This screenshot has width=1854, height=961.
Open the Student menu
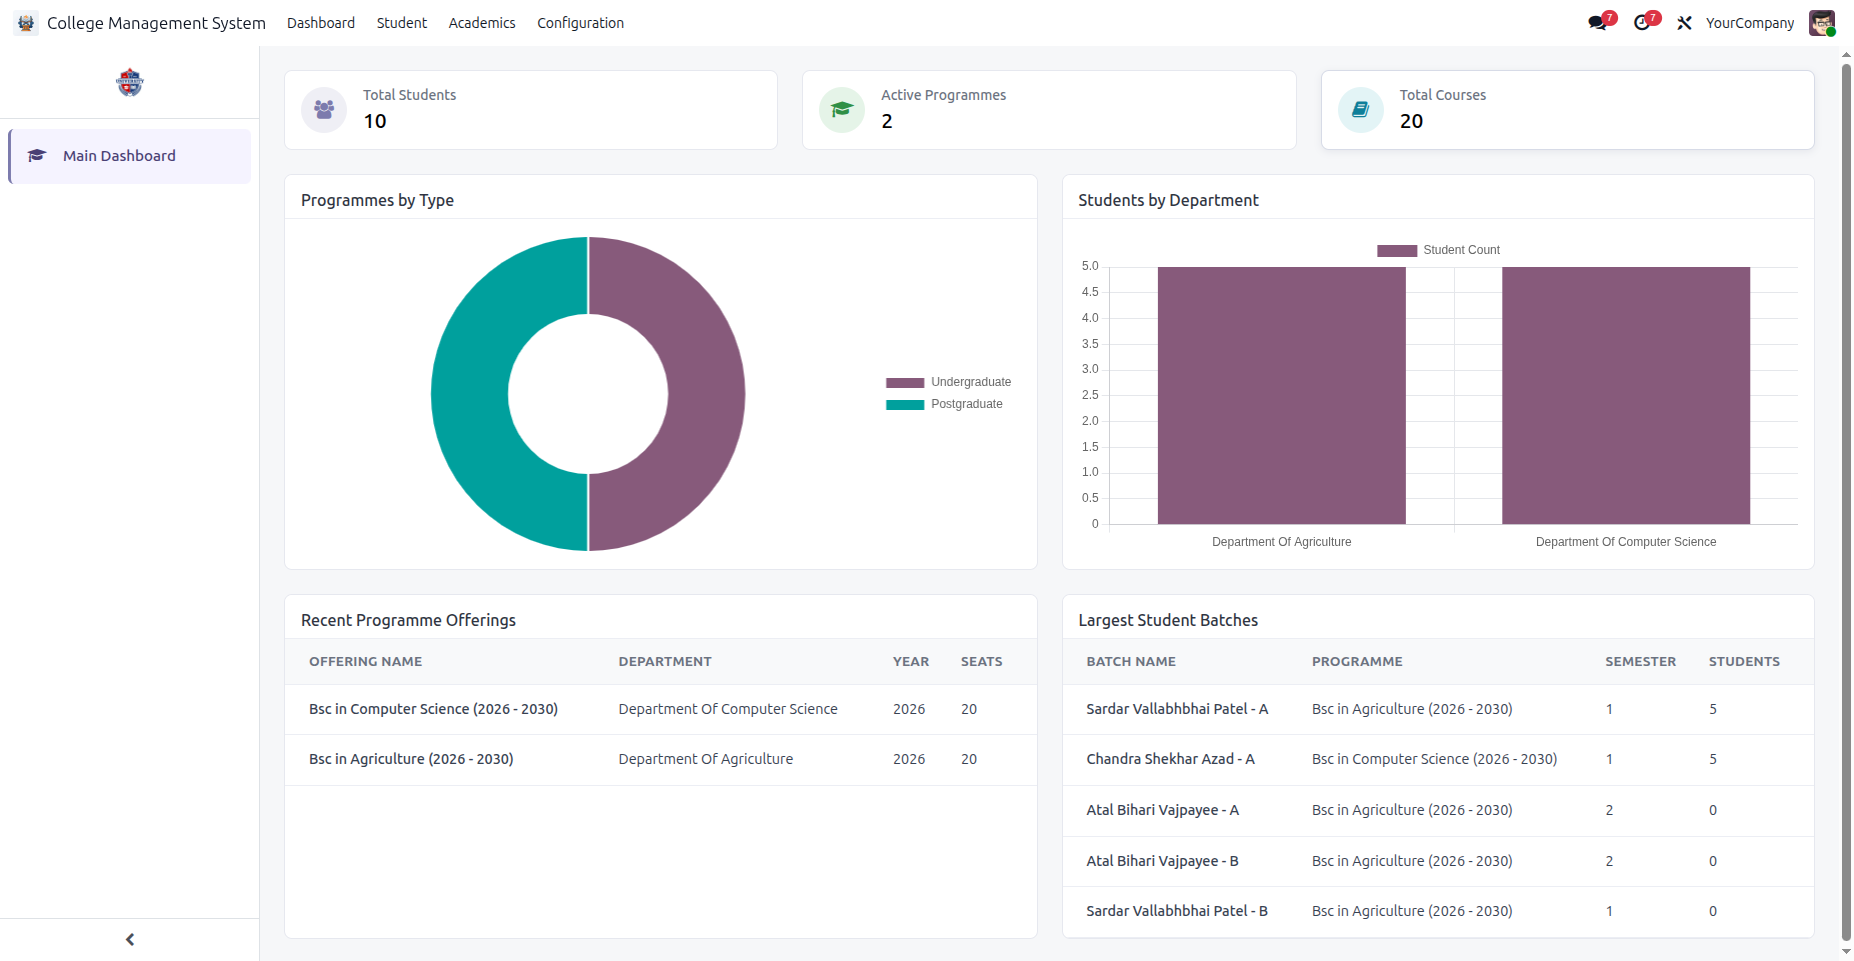402,23
